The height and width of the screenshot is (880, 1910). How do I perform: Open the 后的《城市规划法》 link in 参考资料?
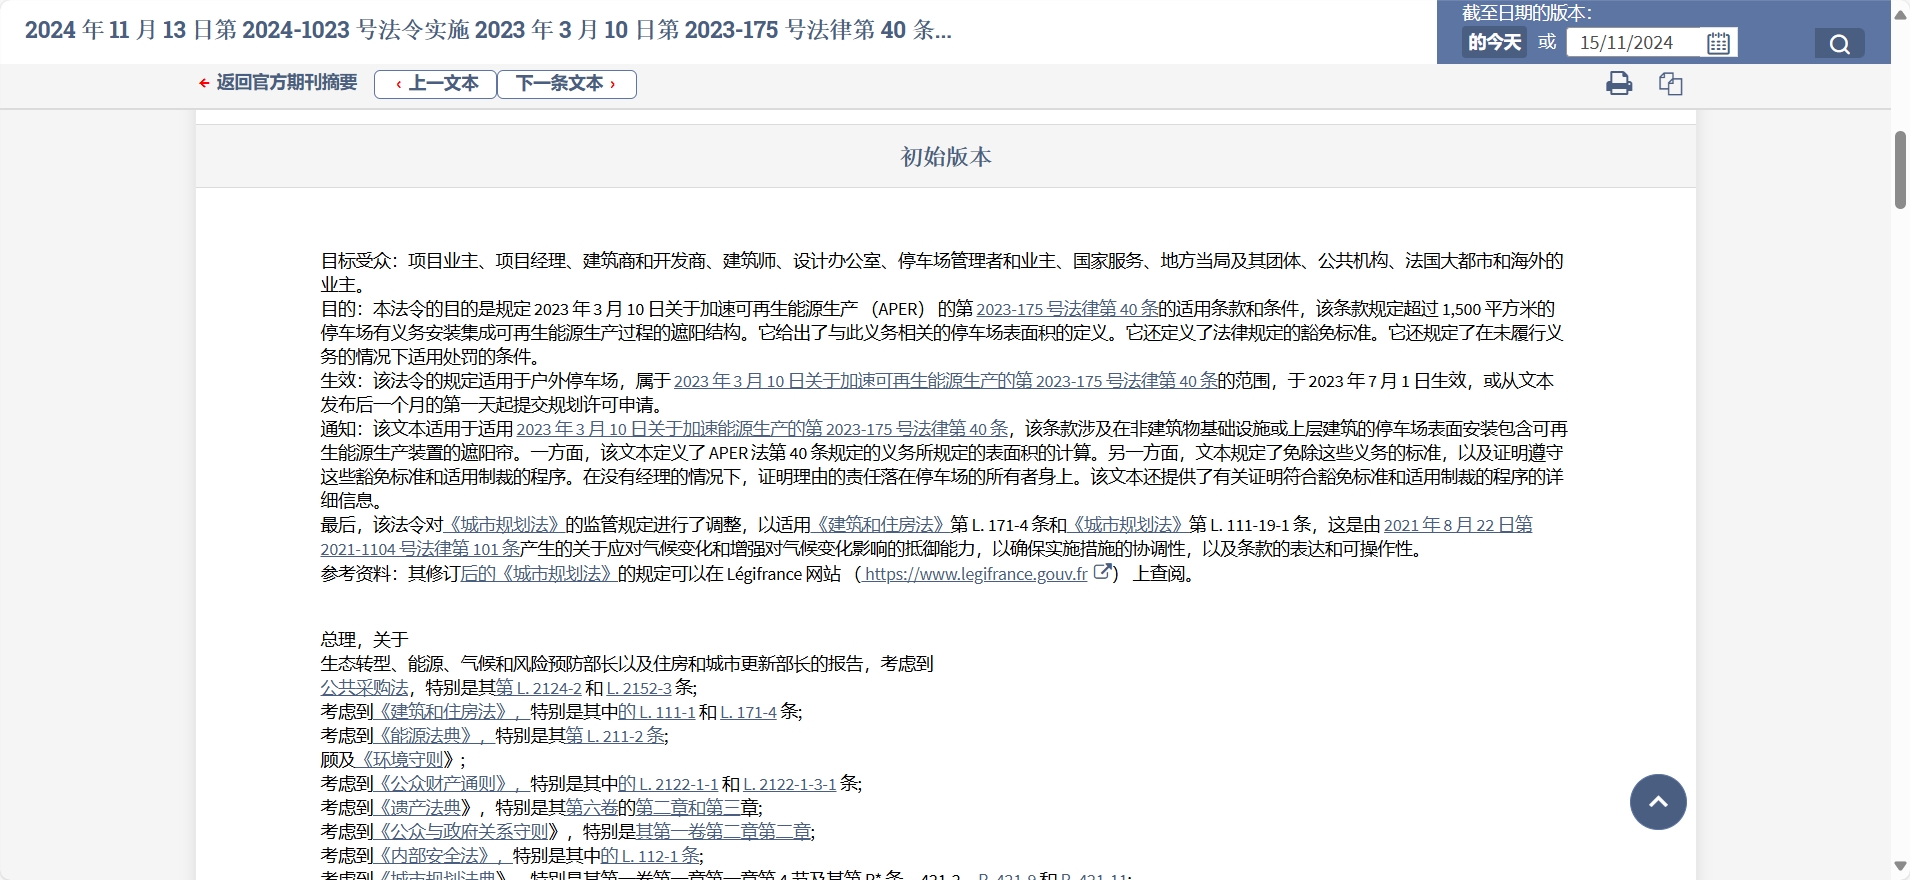coord(537,574)
